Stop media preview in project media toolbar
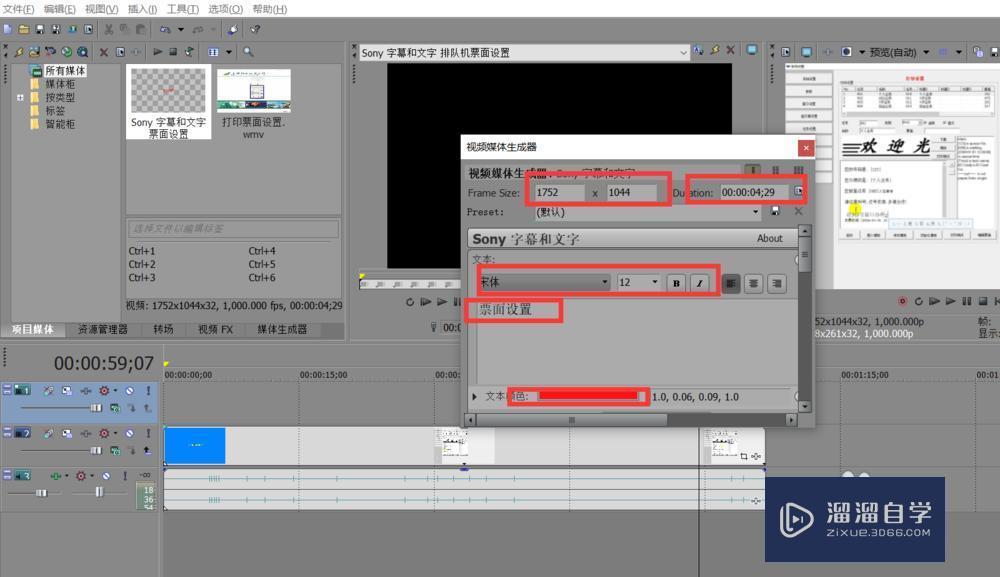Screen dimensions: 1000x577 click(173, 52)
